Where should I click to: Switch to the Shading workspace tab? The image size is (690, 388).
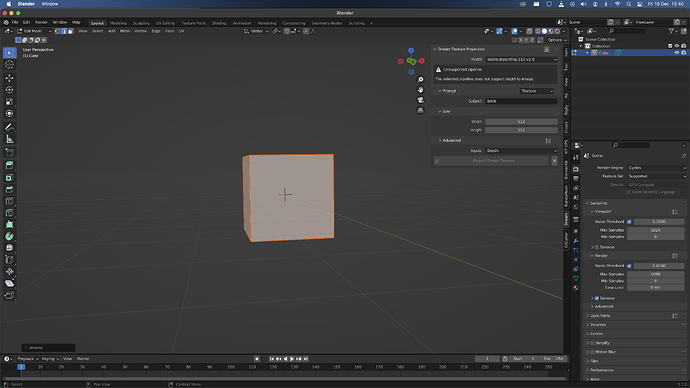coord(219,23)
